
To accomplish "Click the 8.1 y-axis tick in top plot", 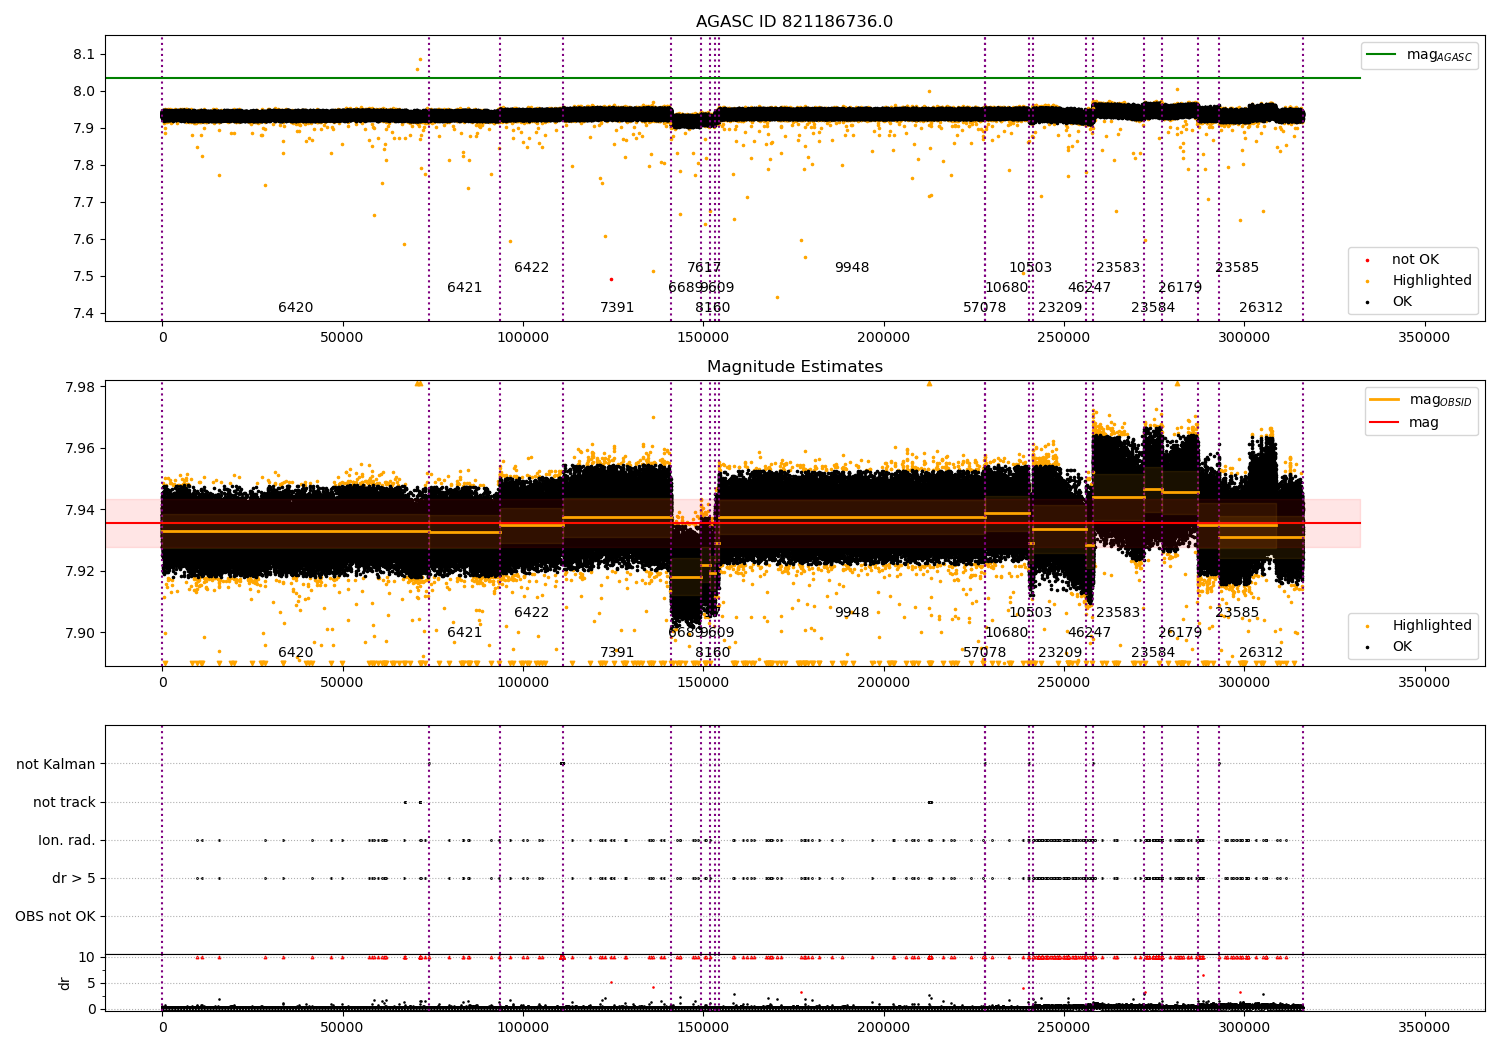I will click(85, 54).
